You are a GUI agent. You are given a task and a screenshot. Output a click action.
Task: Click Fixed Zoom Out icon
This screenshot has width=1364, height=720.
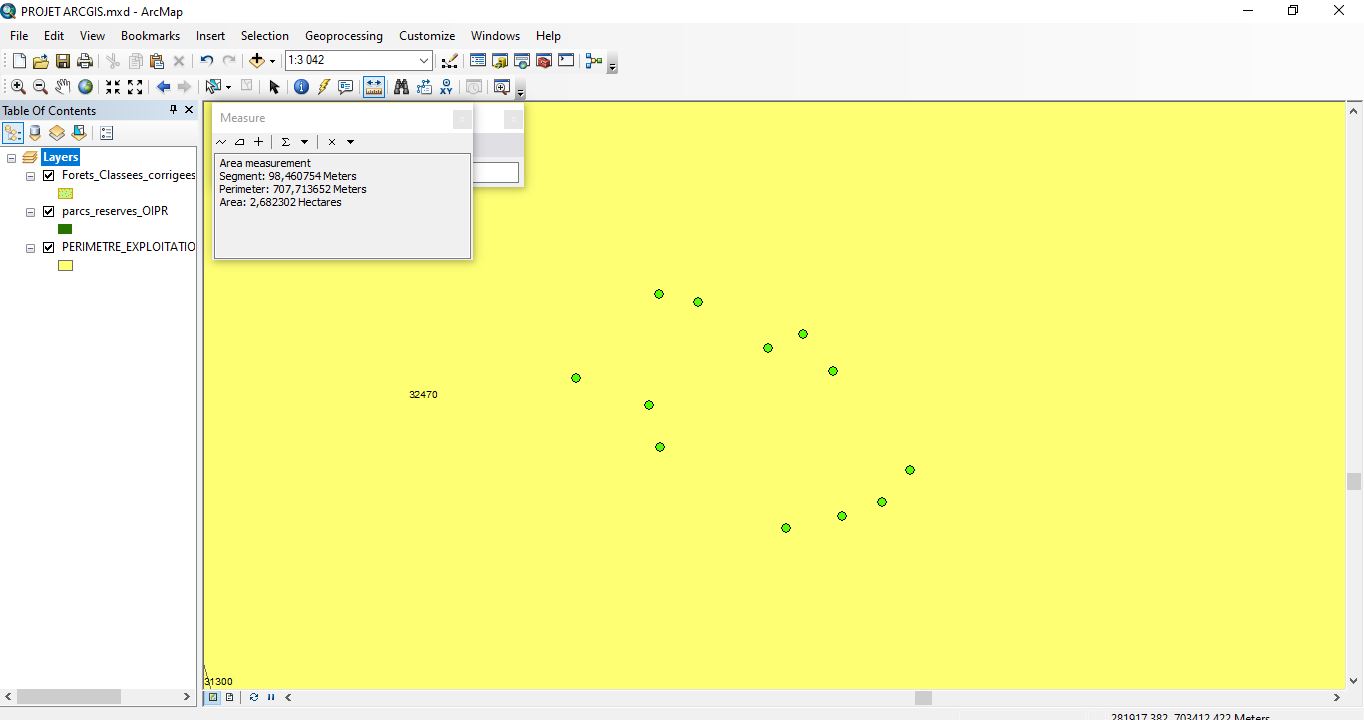tap(135, 87)
